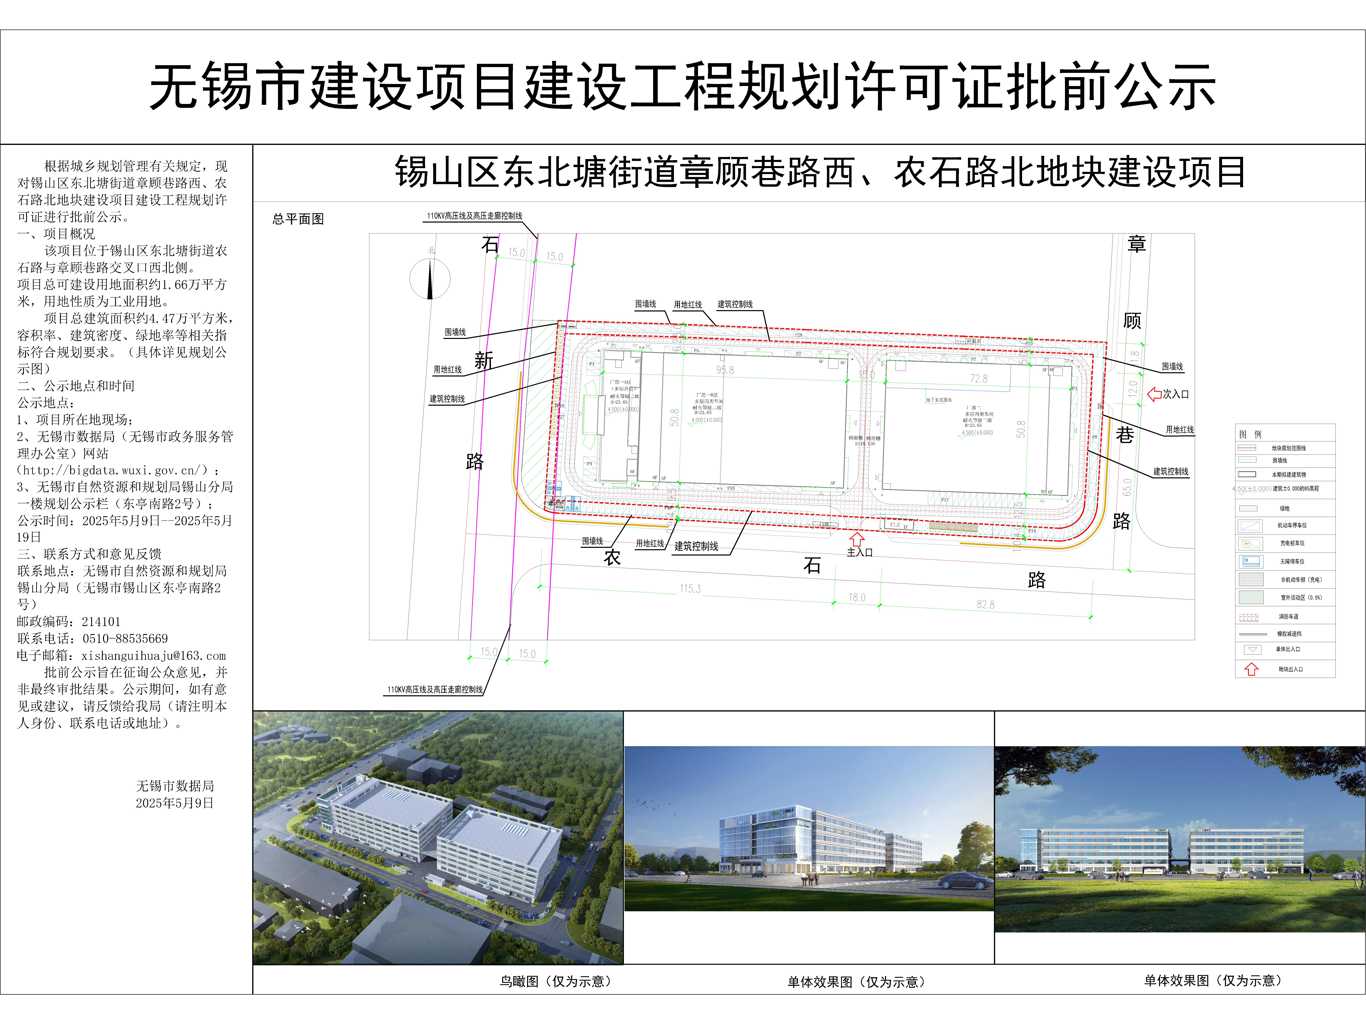
Task: Click the road name character 章
Action: click(x=1137, y=244)
